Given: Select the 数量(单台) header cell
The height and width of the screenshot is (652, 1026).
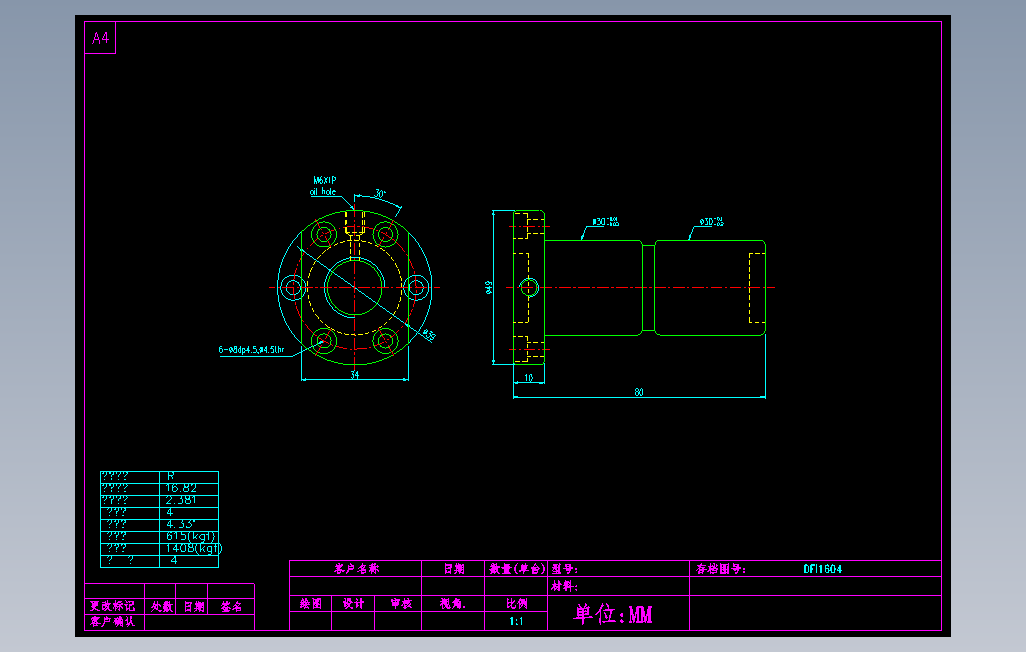Looking at the screenshot, I should pyautogui.click(x=517, y=569).
